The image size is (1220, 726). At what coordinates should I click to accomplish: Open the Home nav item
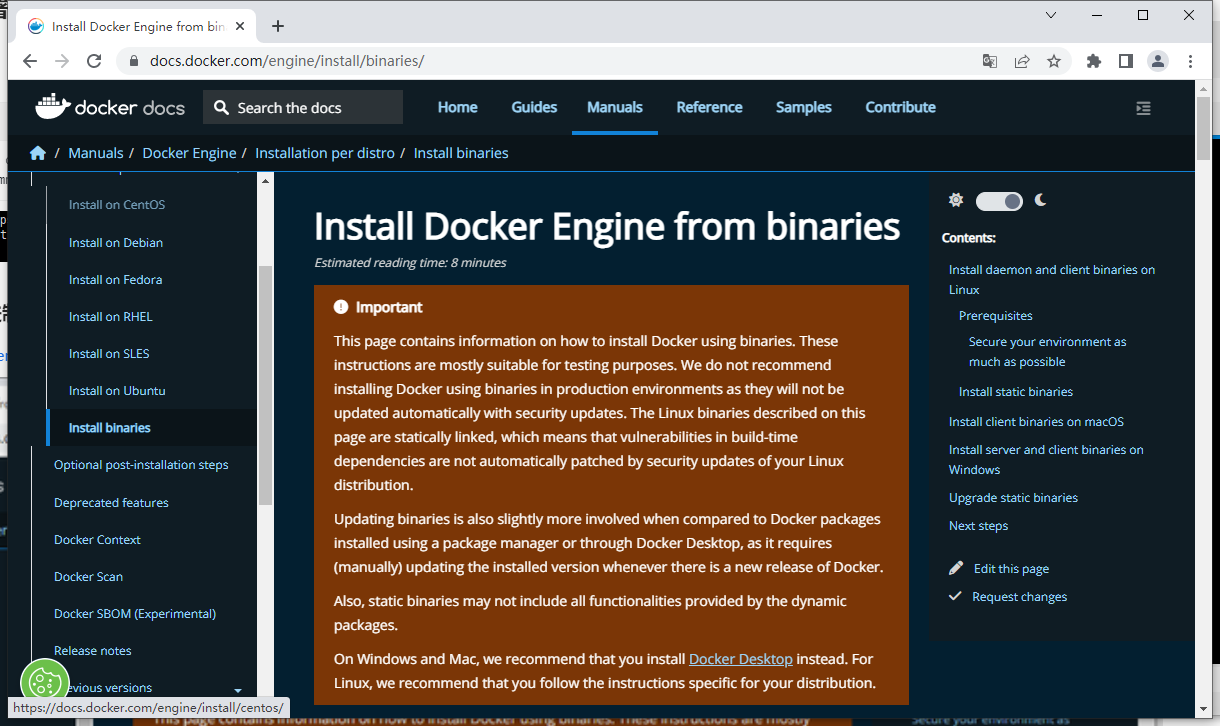click(457, 107)
